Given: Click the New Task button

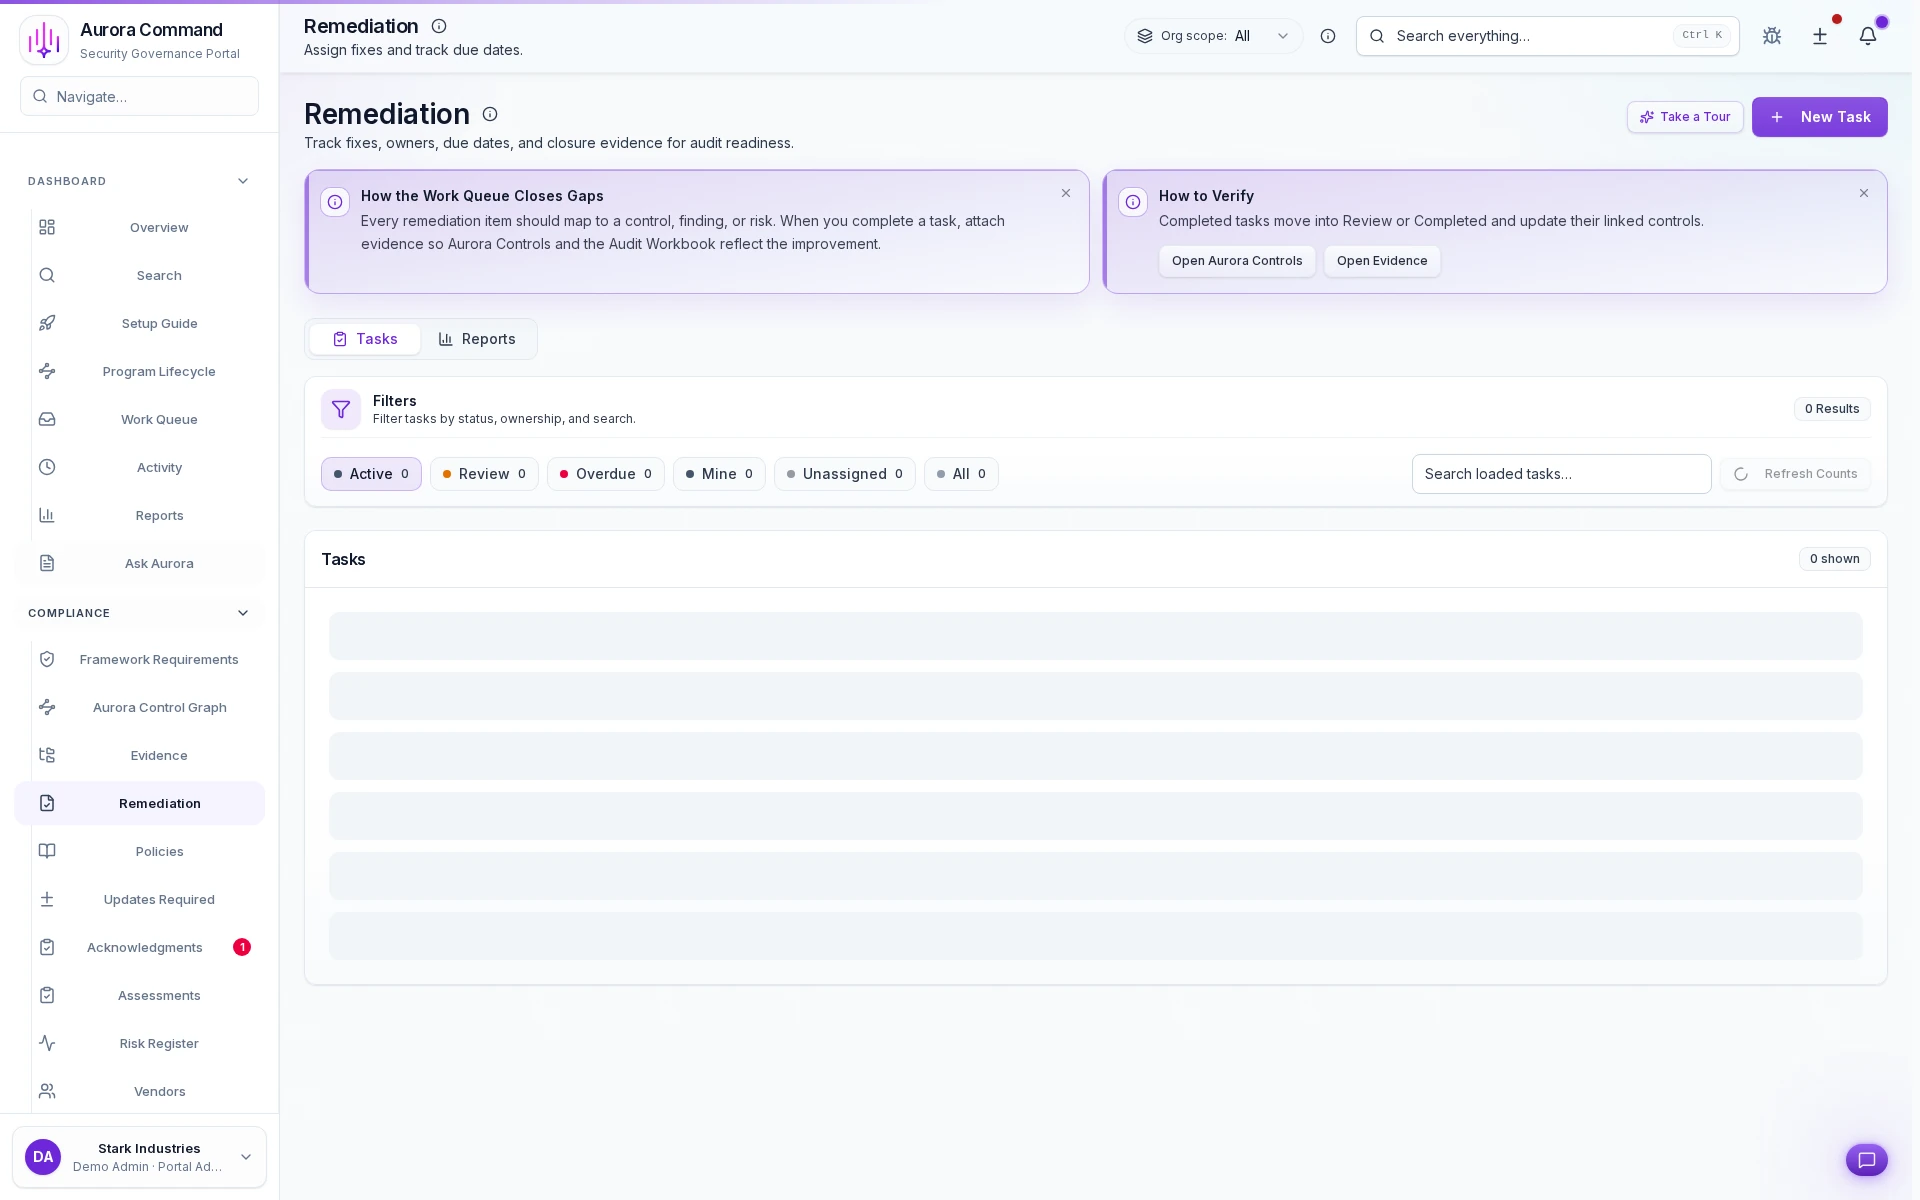Looking at the screenshot, I should [1819, 117].
